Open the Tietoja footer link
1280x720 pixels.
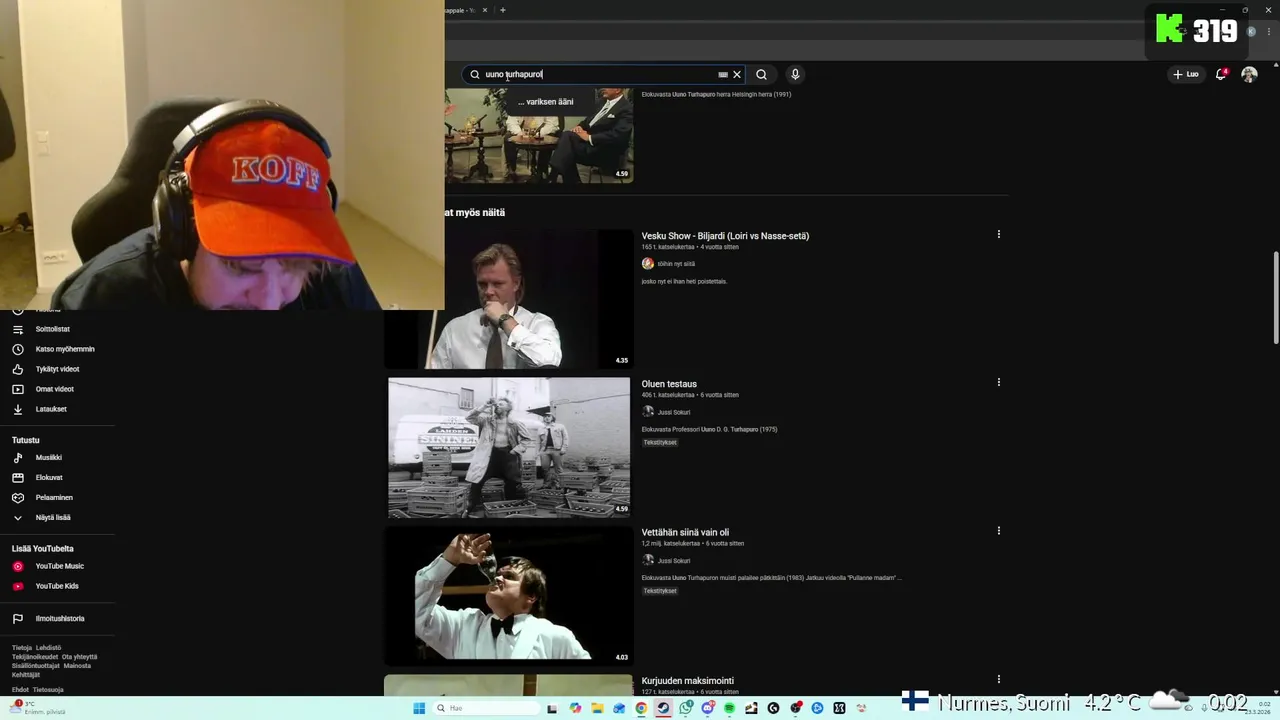[22, 648]
